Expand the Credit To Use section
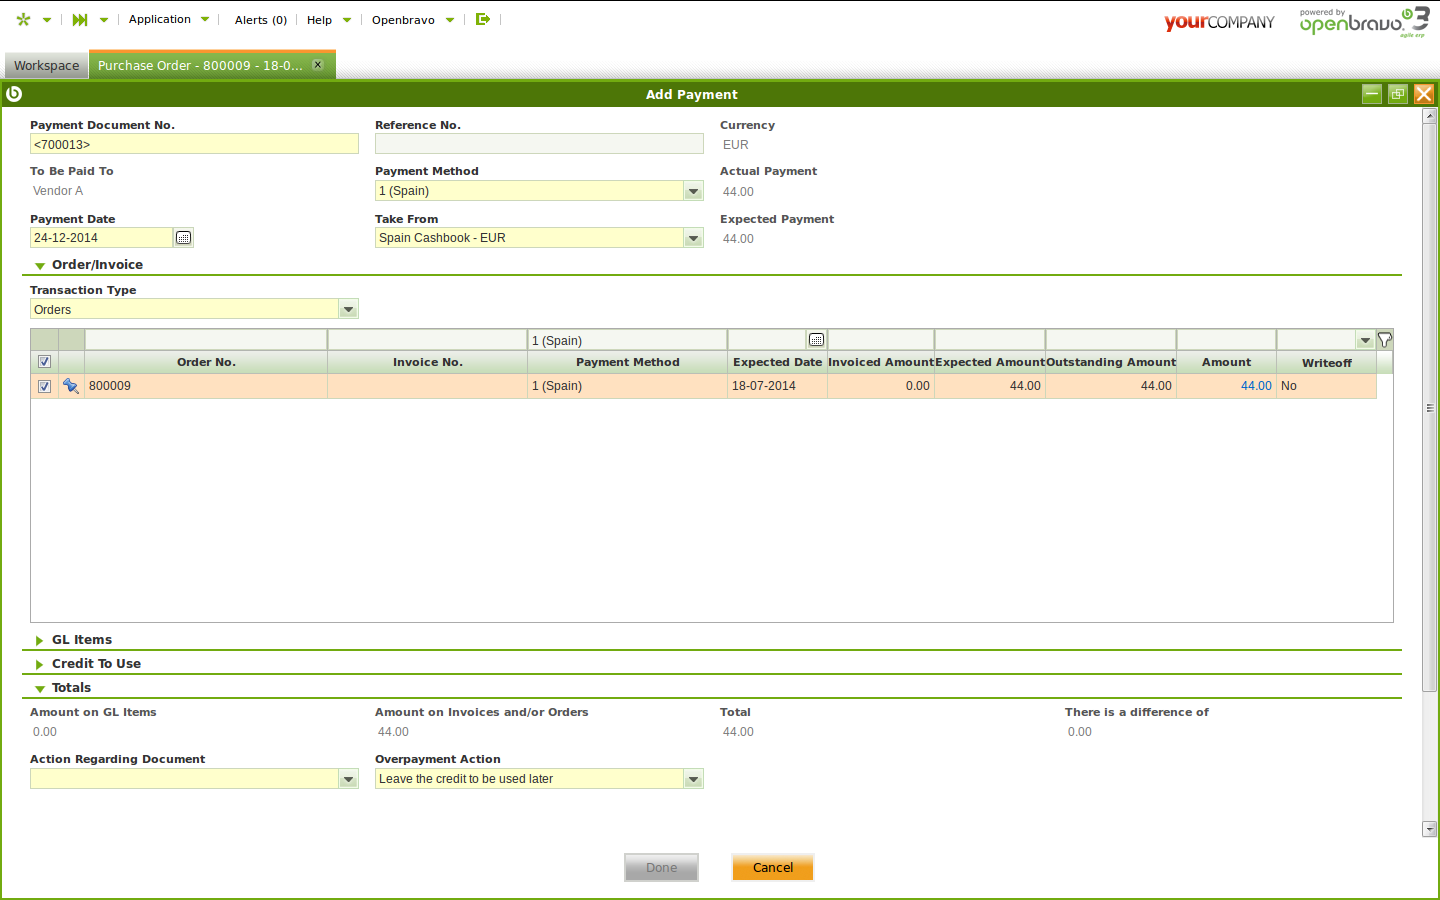The width and height of the screenshot is (1440, 900). tap(95, 664)
